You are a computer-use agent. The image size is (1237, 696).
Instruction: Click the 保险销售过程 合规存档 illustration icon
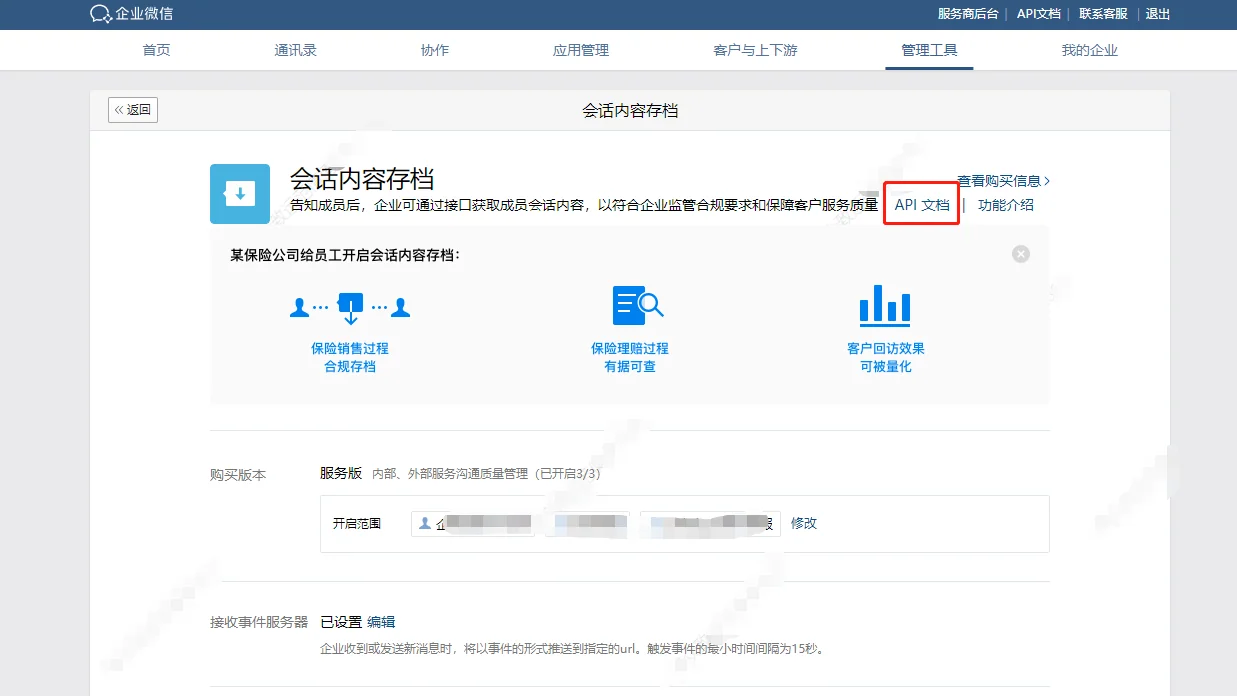(x=350, y=307)
